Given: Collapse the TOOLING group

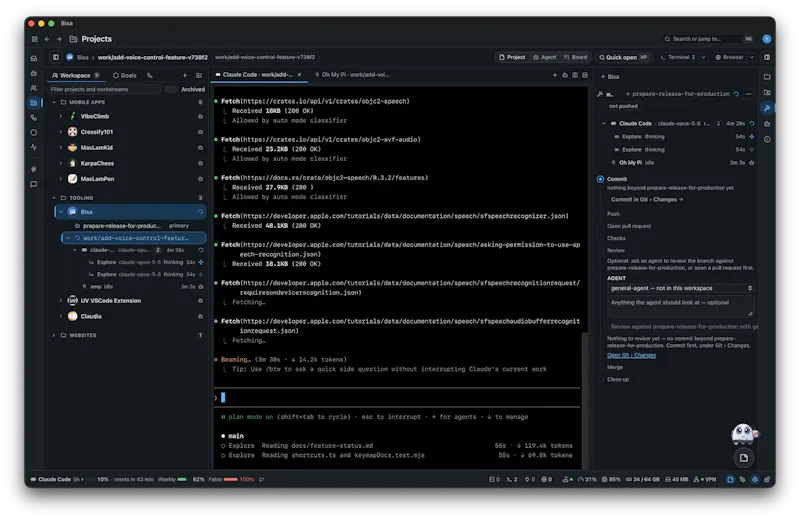Looking at the screenshot, I should click(x=54, y=197).
